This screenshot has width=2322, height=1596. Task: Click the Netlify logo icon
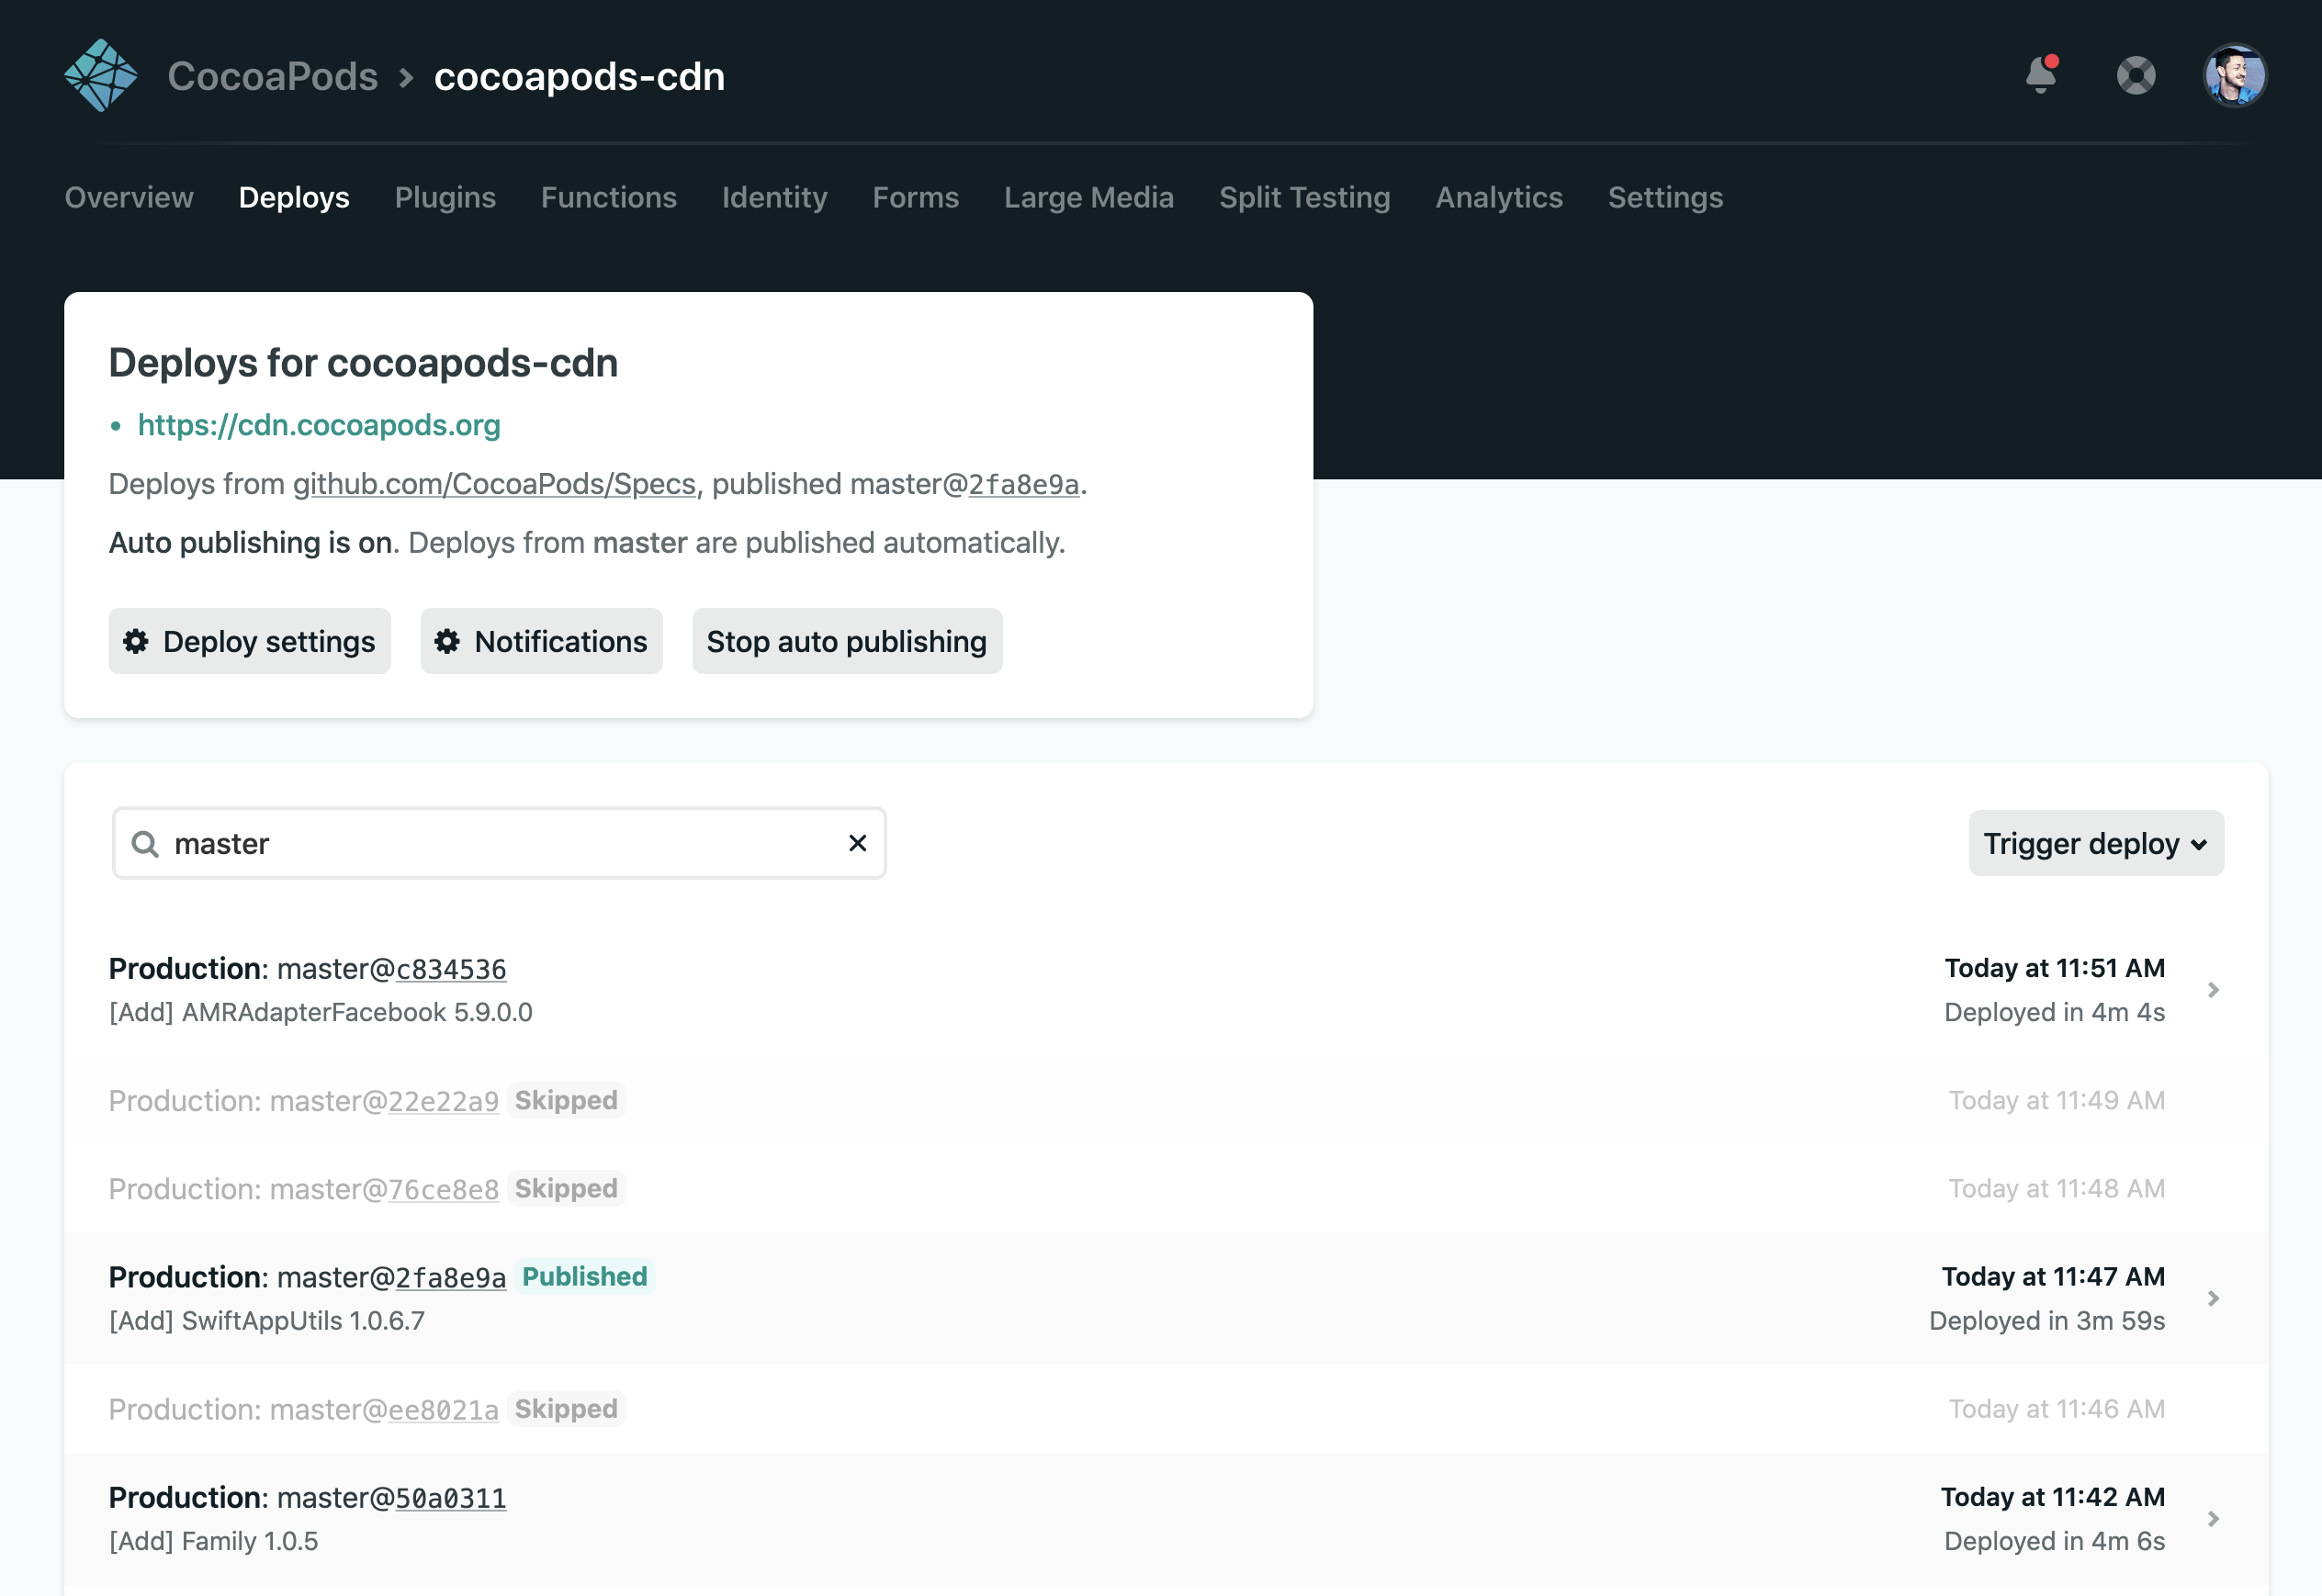point(100,74)
